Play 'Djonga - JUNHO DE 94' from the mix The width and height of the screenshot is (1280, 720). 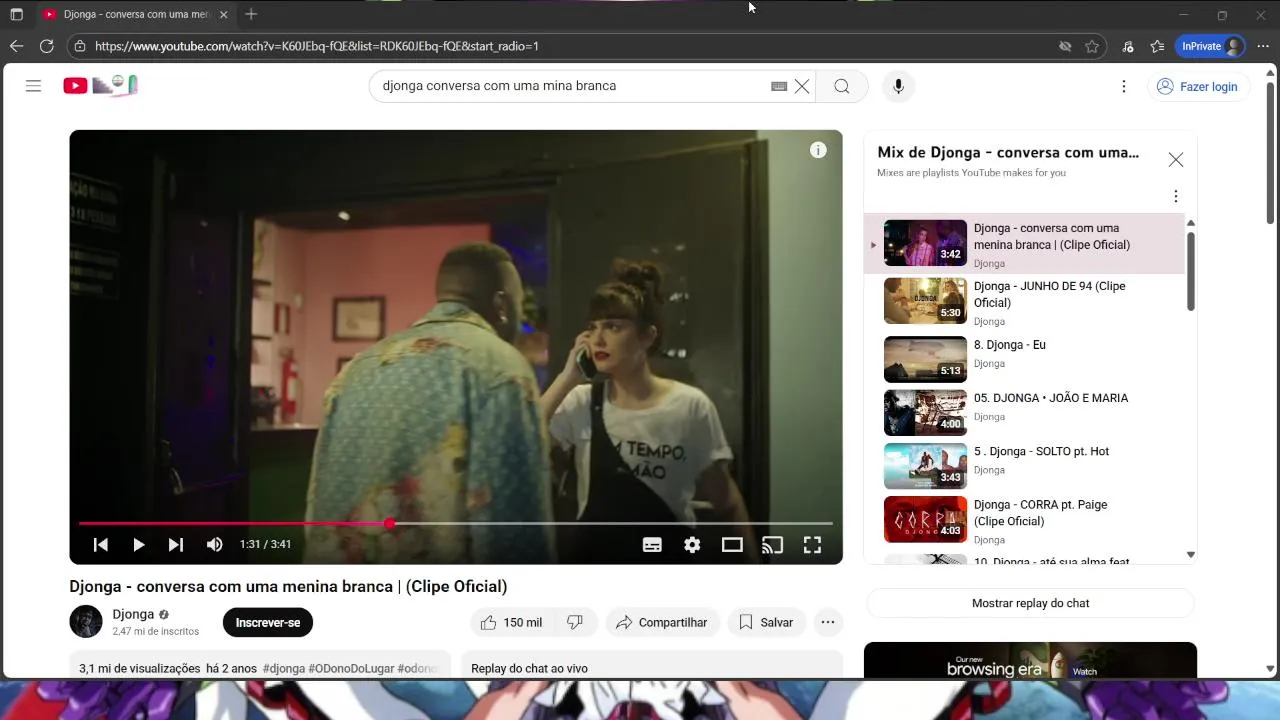[x=1024, y=302]
